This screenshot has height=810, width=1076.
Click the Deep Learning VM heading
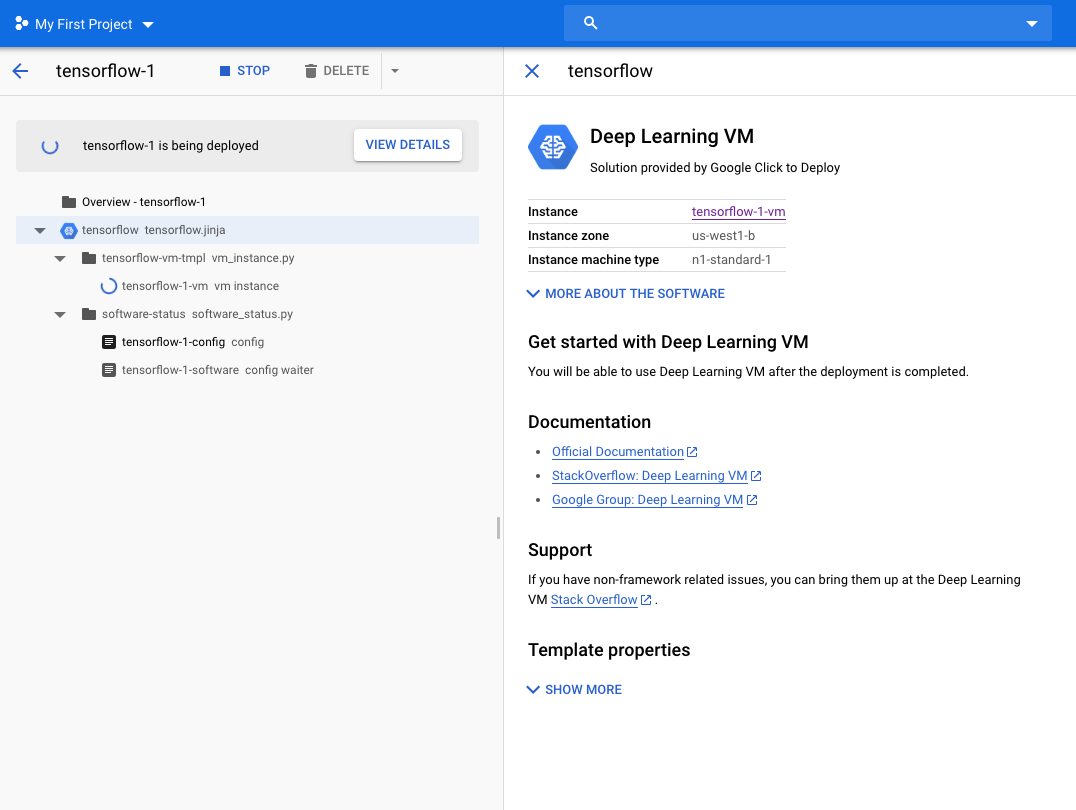672,137
